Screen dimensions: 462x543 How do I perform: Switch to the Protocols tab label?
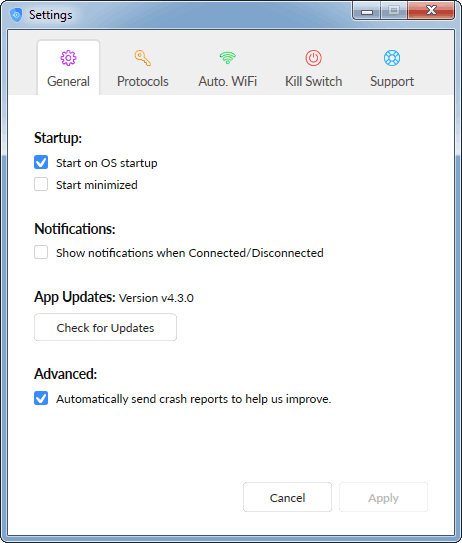pos(143,82)
